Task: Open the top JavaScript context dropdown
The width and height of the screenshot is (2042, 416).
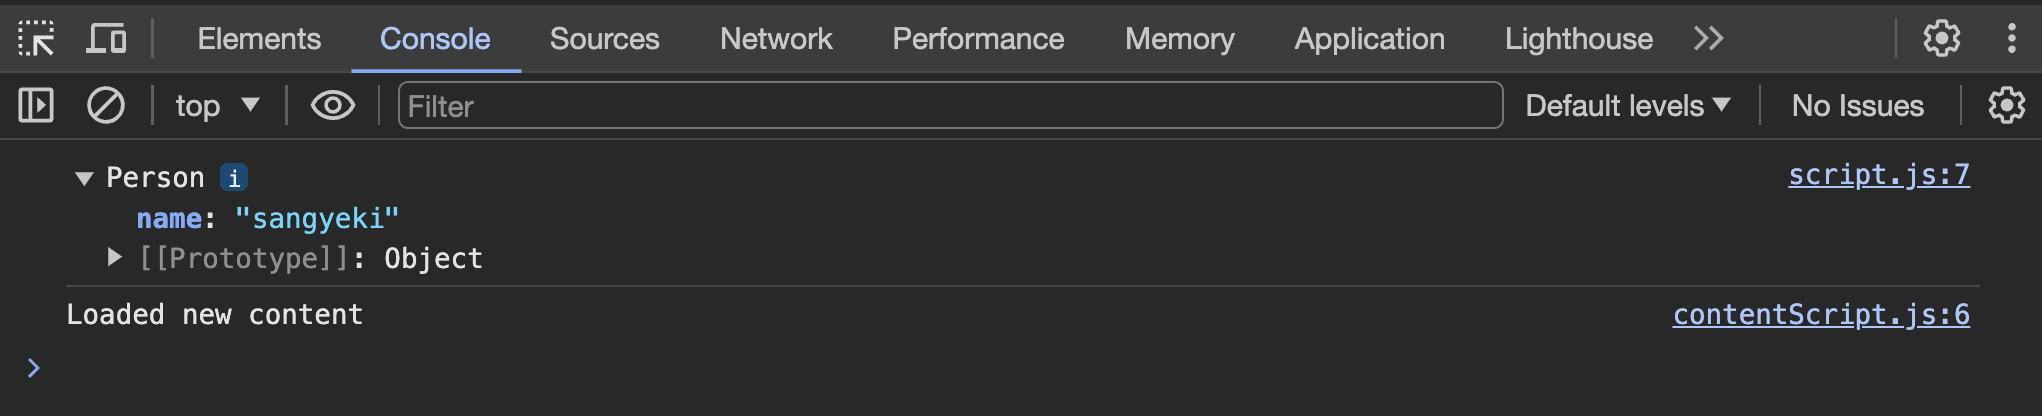Action: 217,105
